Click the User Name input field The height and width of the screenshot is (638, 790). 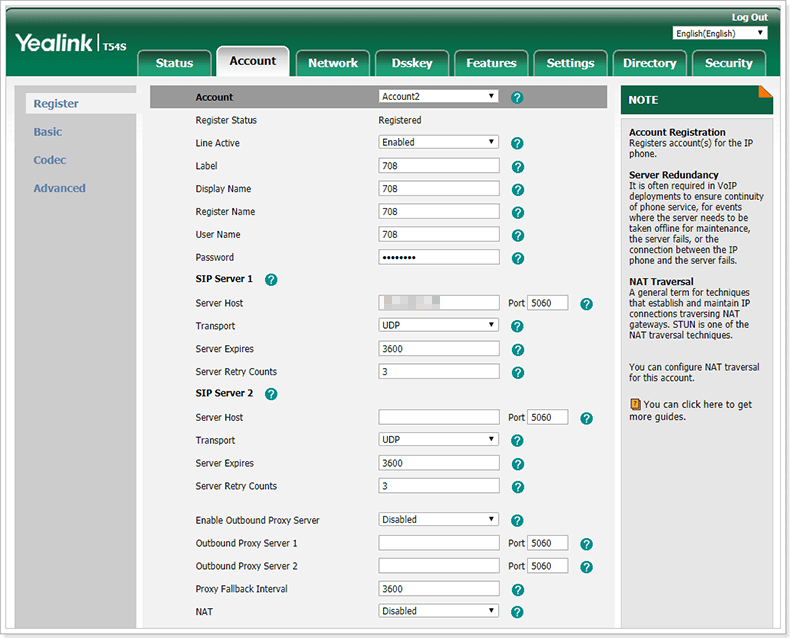(439, 234)
